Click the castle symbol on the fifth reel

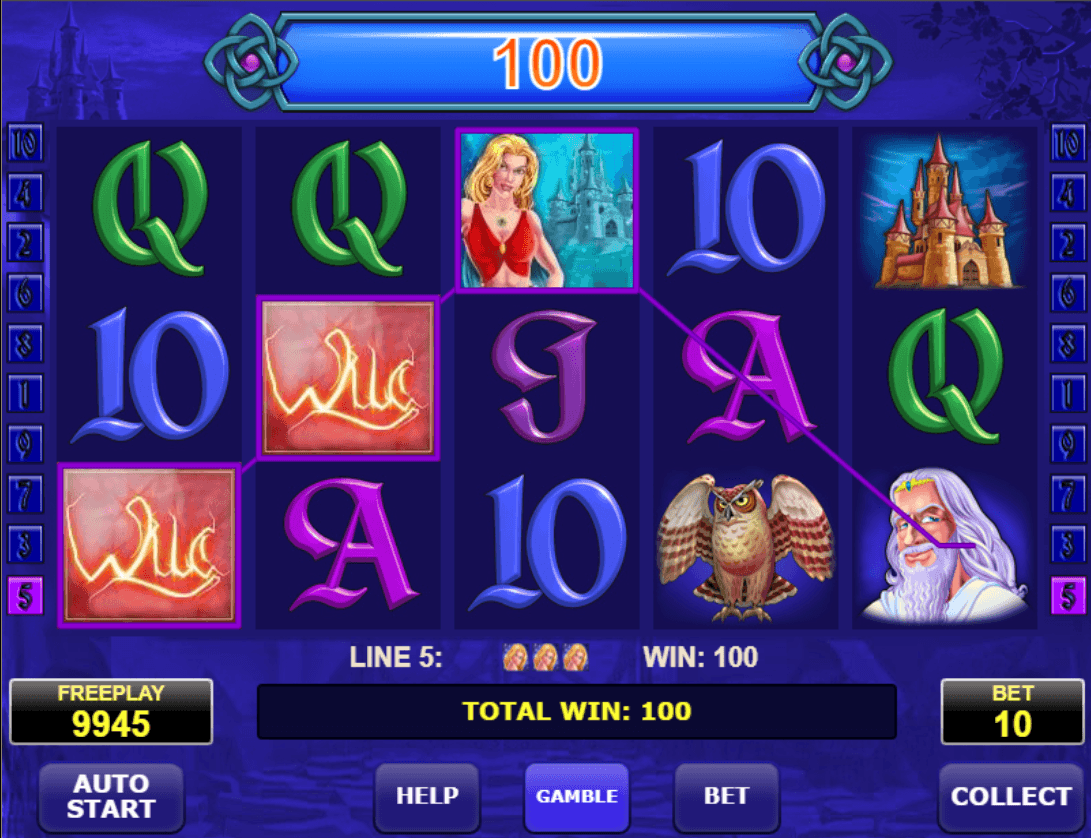click(944, 210)
